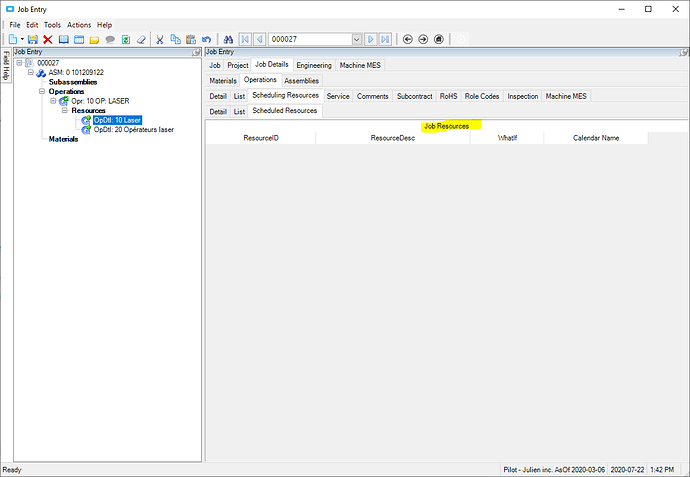
Task: Open the New icon dropdown arrow
Action: (22, 39)
